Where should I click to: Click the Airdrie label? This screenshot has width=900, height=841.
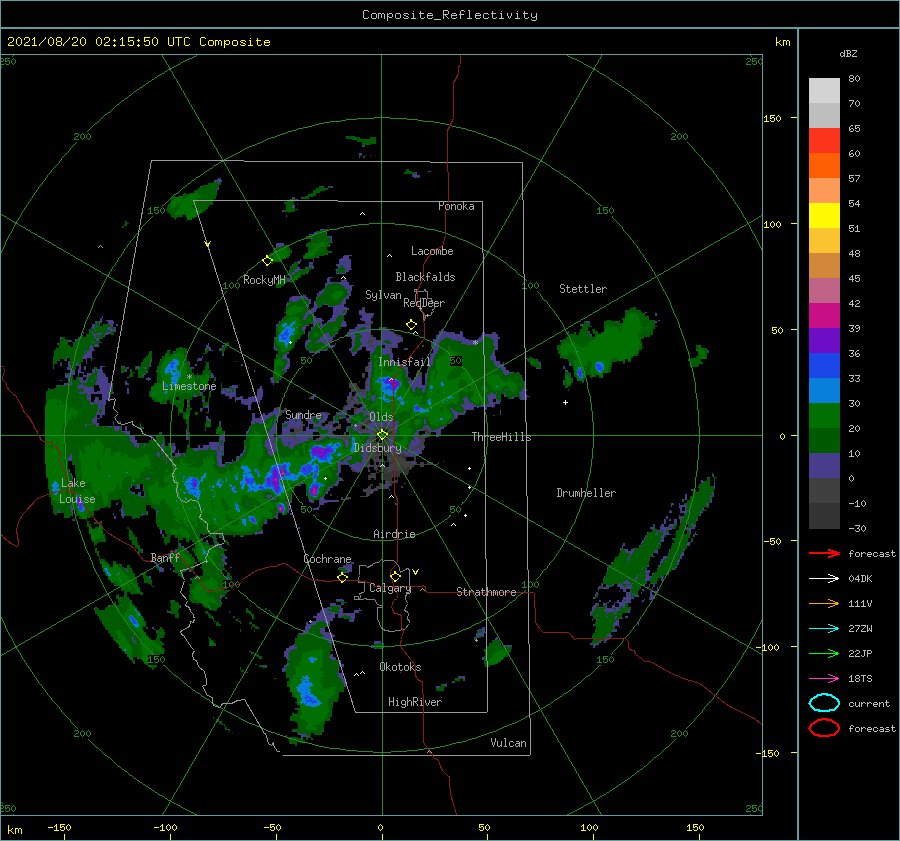point(394,534)
